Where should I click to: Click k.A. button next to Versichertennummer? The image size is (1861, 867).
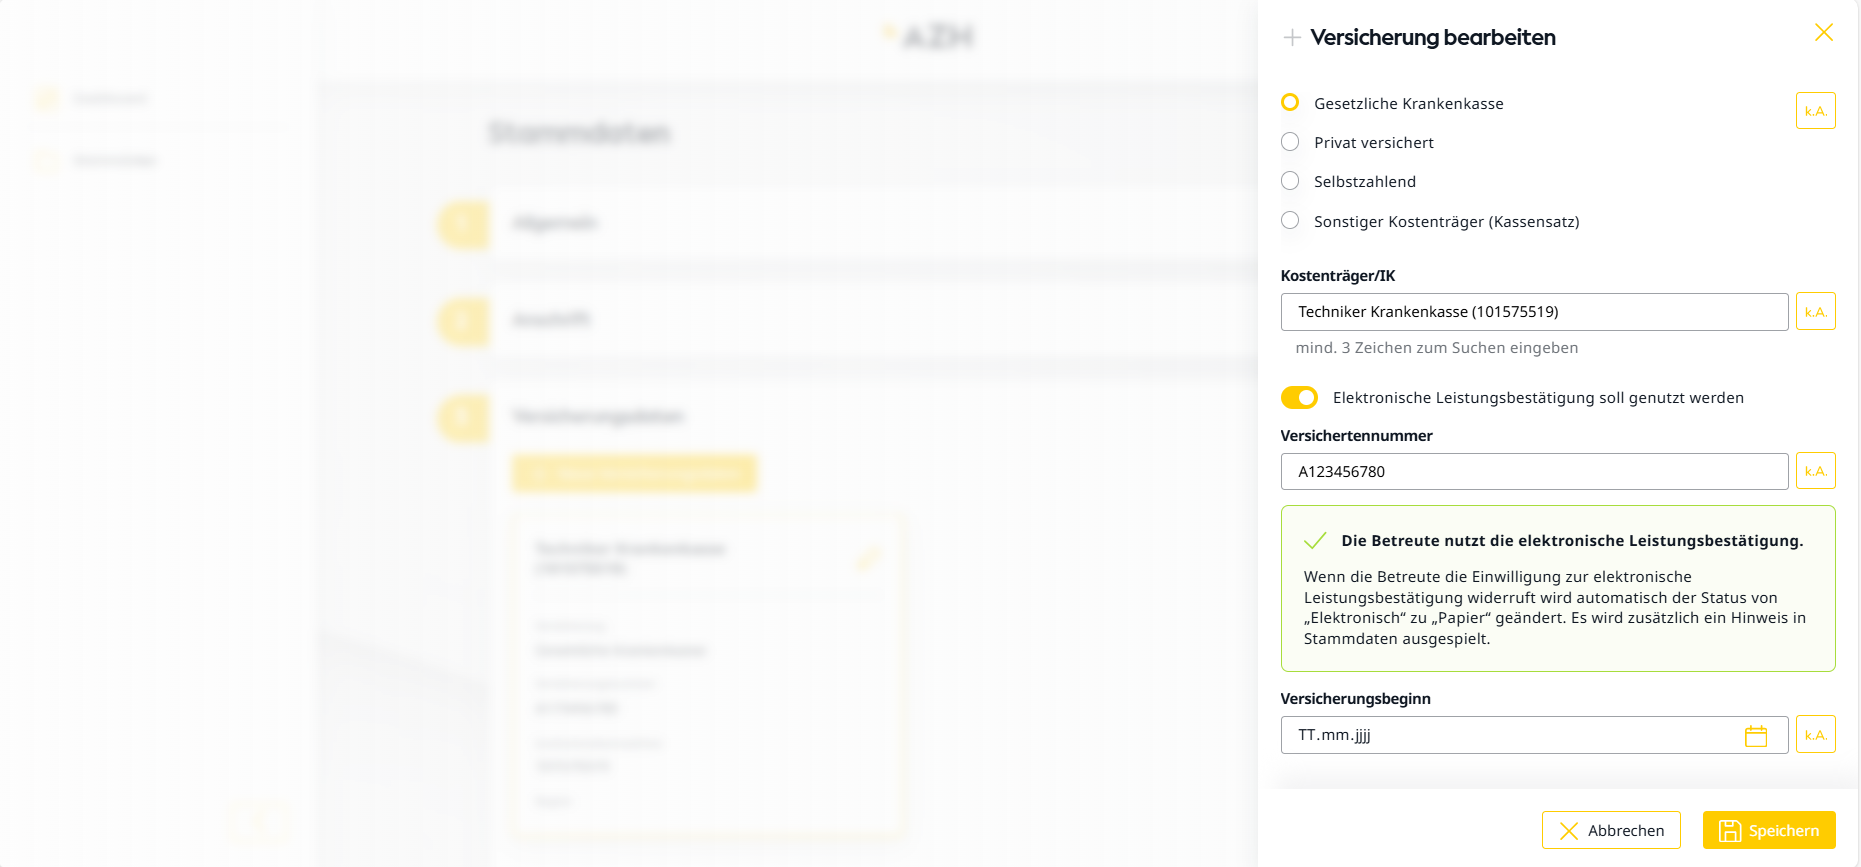1815,471
